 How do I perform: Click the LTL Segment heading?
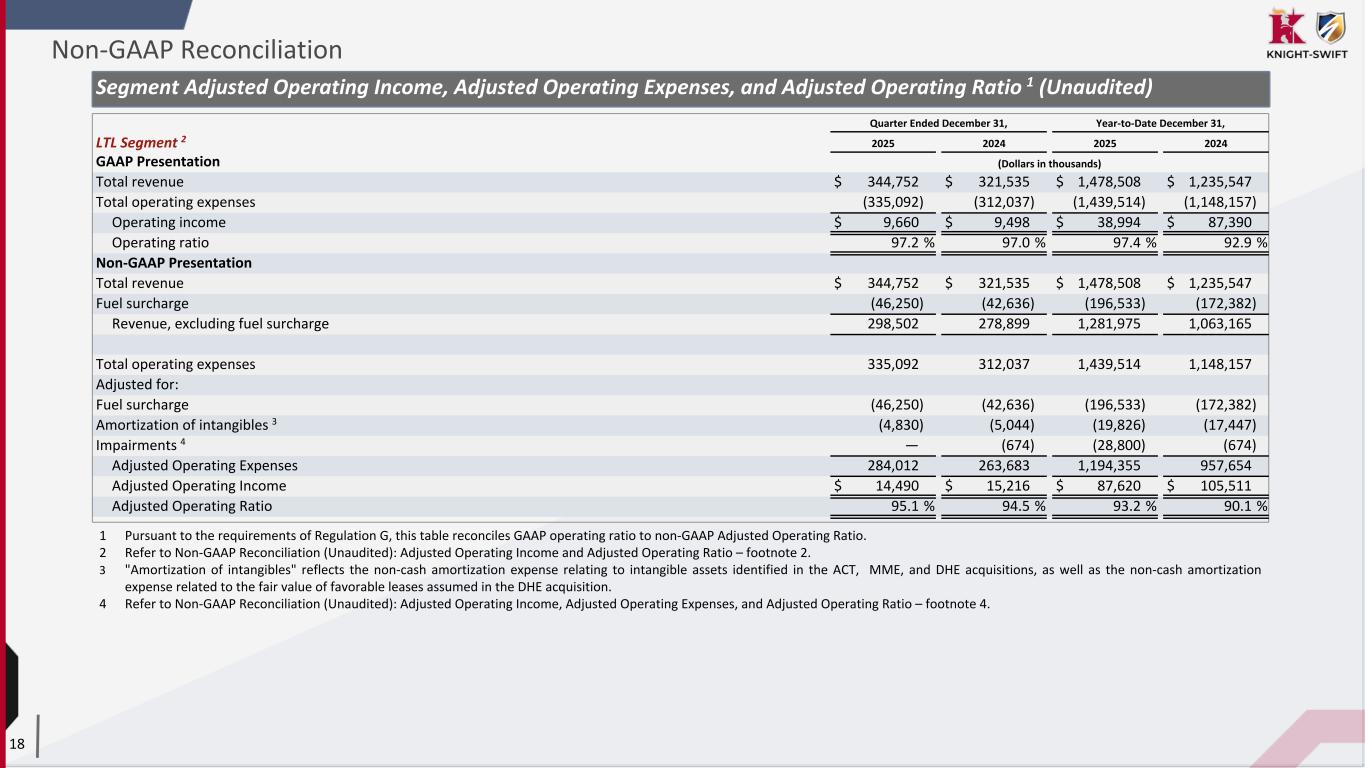coord(135,142)
